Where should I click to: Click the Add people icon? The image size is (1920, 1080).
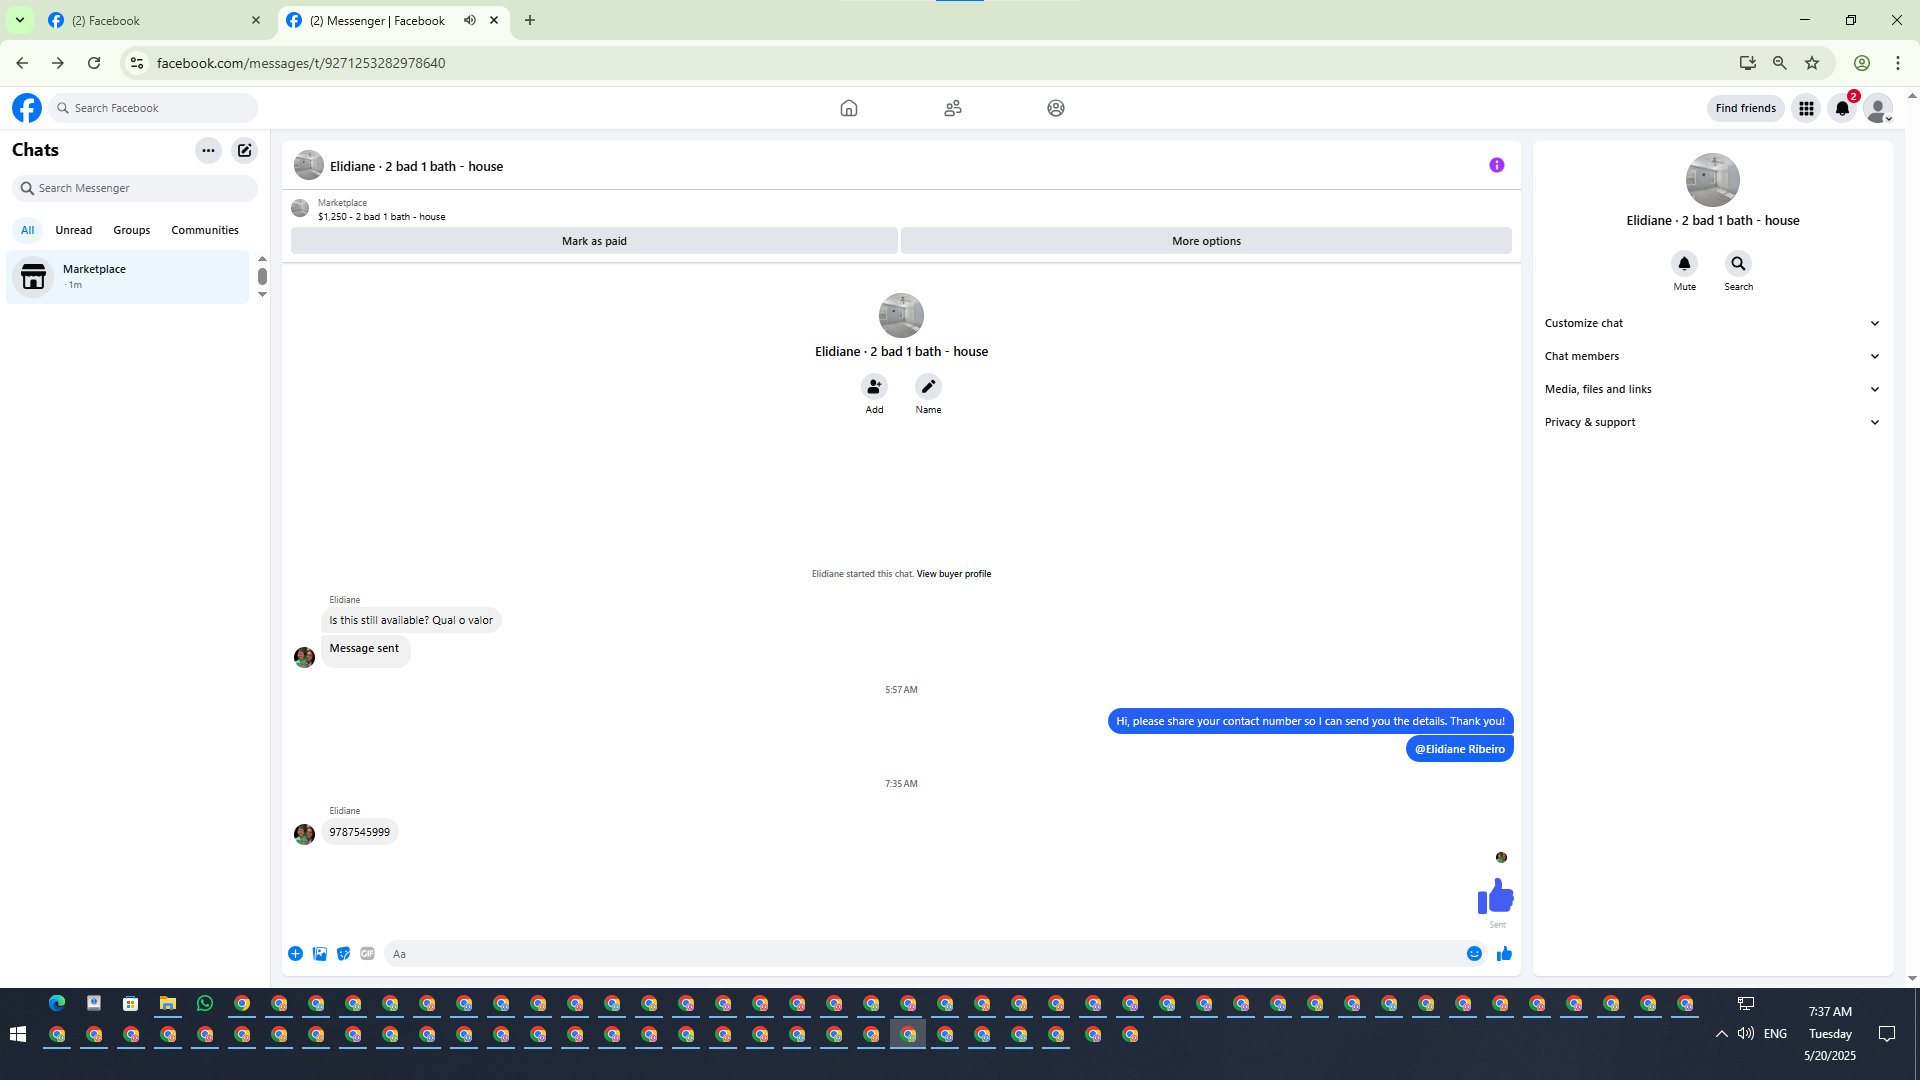tap(874, 387)
